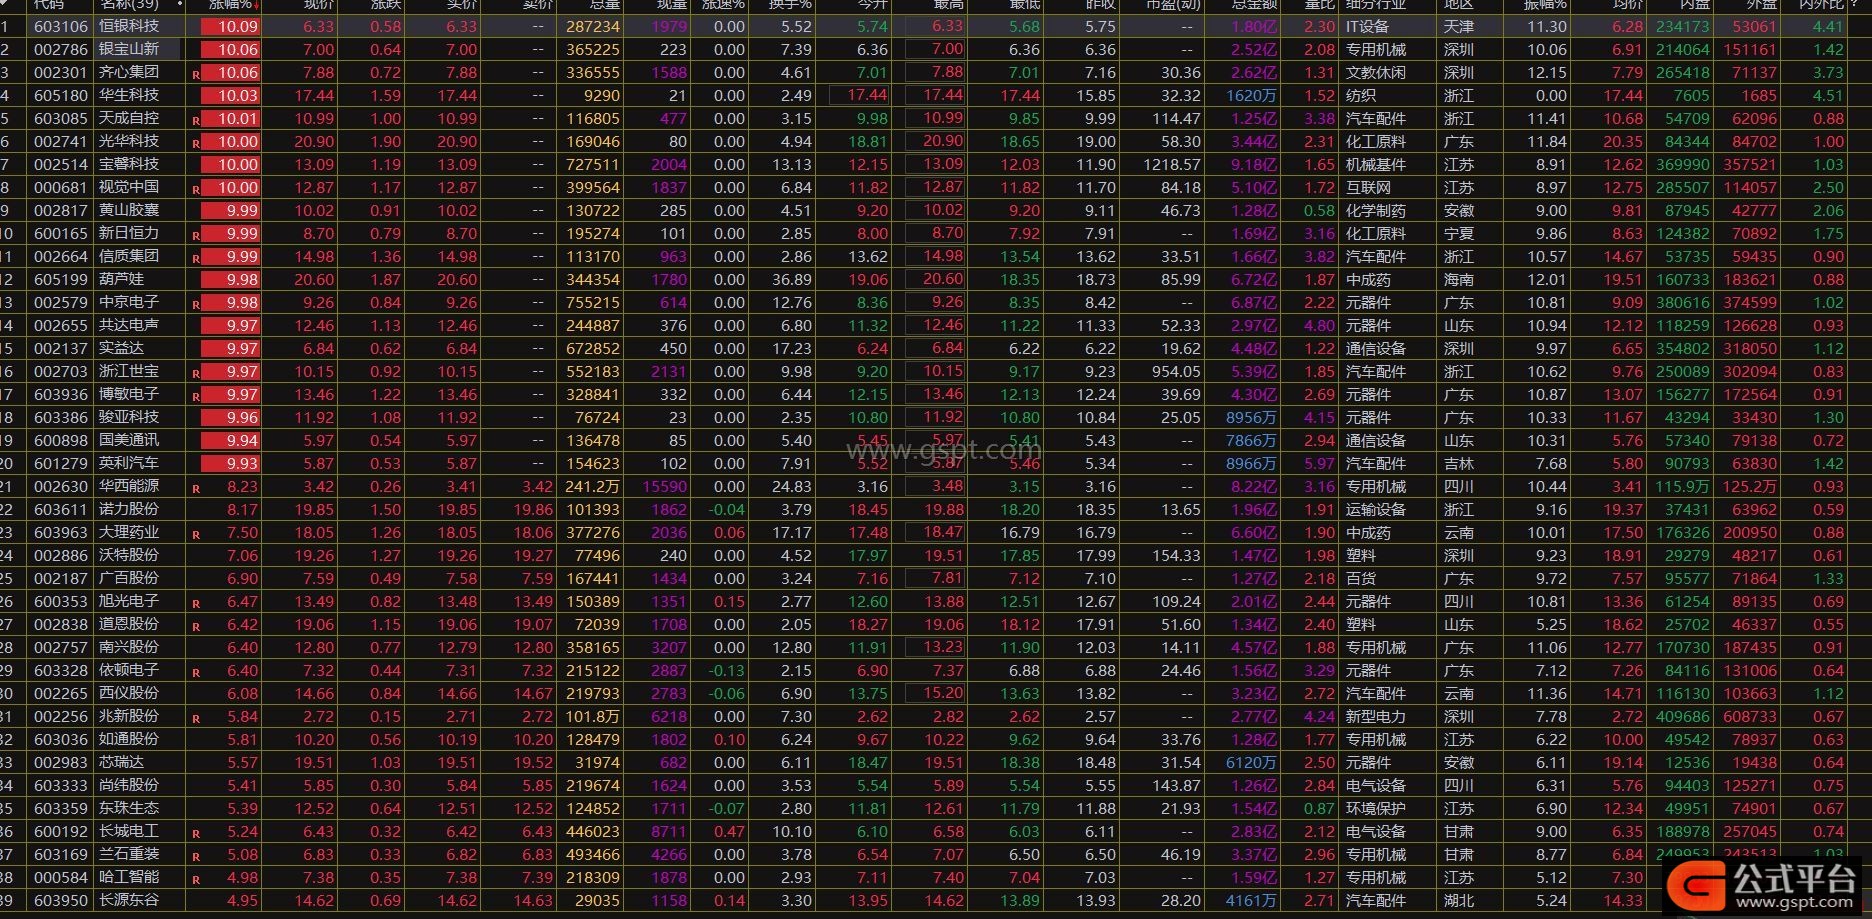
Task: Select the stock 葫芦娃
Action: click(121, 279)
